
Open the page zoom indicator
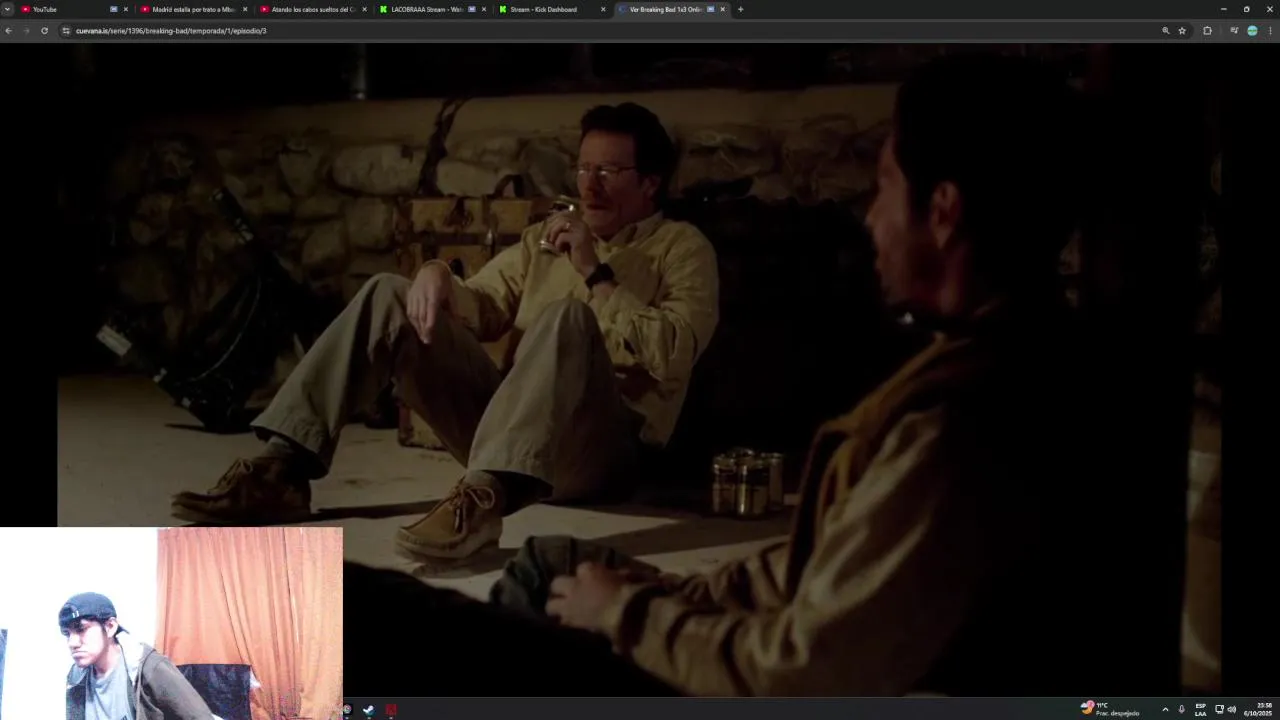[1165, 31]
